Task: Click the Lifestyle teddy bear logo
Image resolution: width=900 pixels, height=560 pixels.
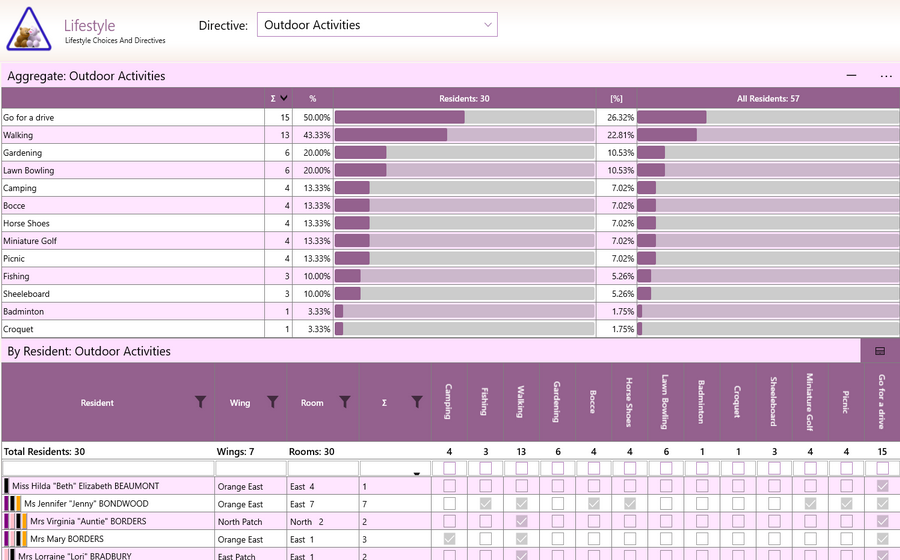Action: point(29,29)
